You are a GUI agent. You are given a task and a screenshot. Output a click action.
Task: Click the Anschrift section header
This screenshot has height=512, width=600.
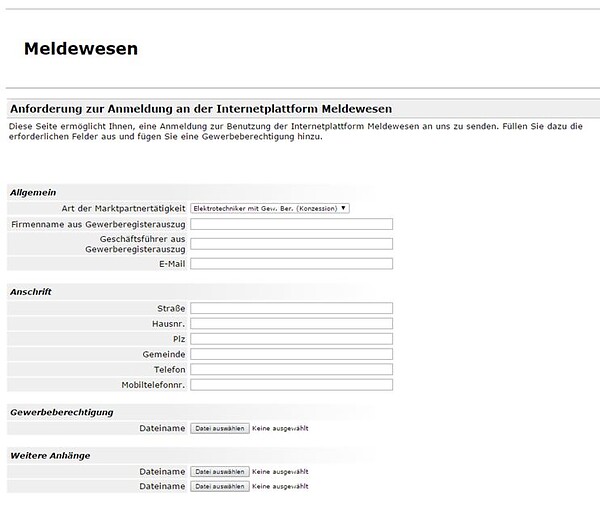click(x=31, y=292)
